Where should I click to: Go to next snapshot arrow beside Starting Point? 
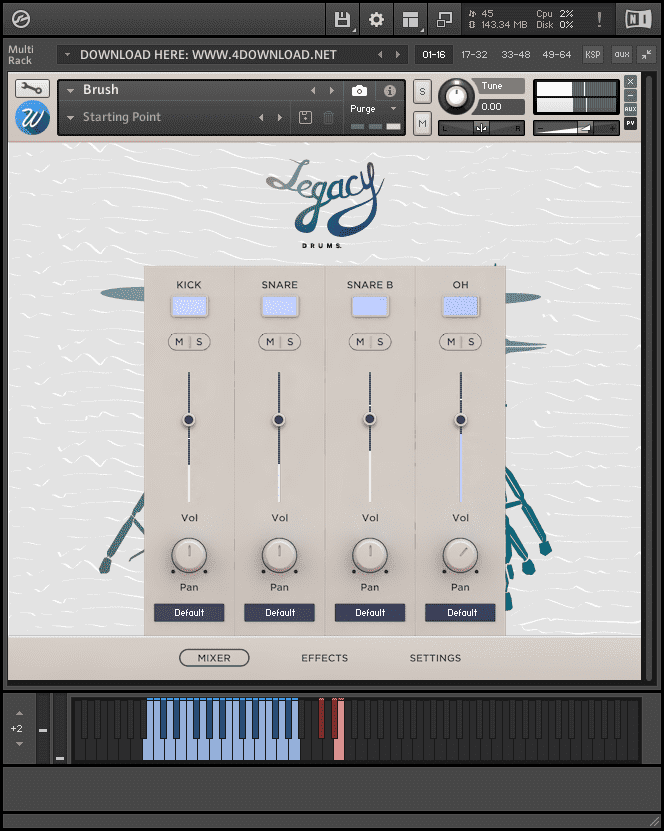tap(280, 117)
